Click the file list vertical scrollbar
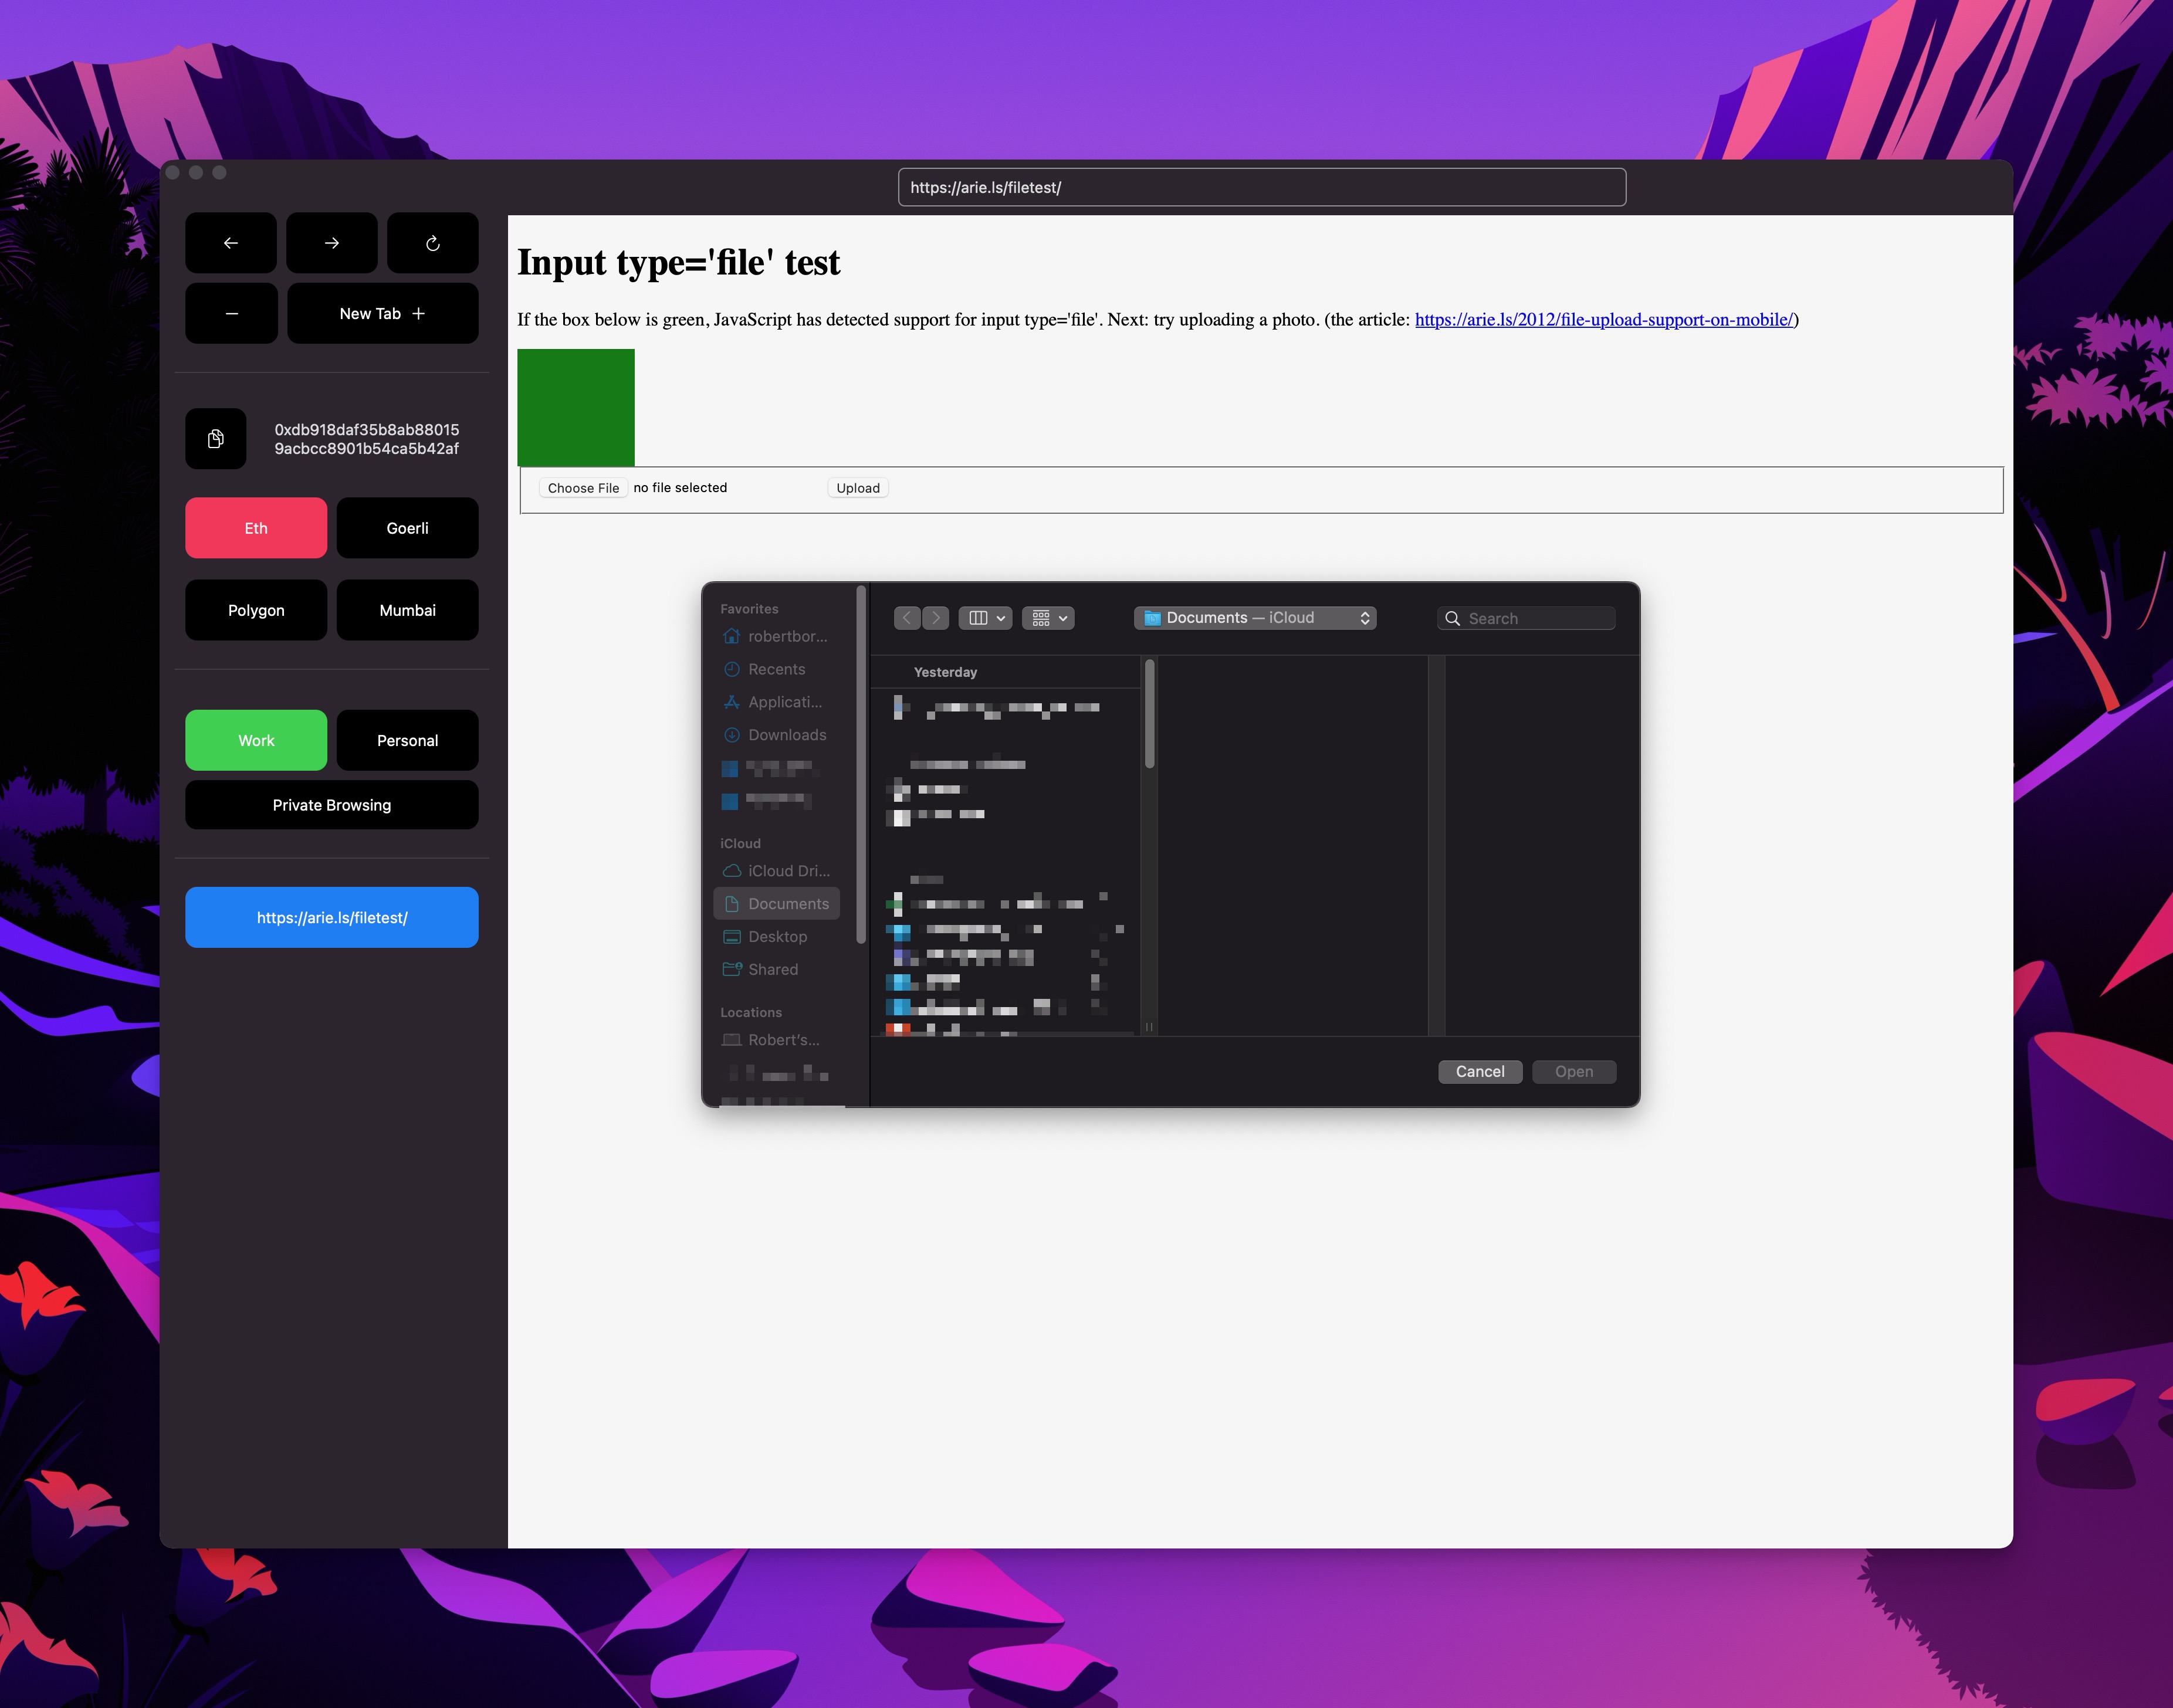This screenshot has height=1708, width=2173. pos(1150,715)
